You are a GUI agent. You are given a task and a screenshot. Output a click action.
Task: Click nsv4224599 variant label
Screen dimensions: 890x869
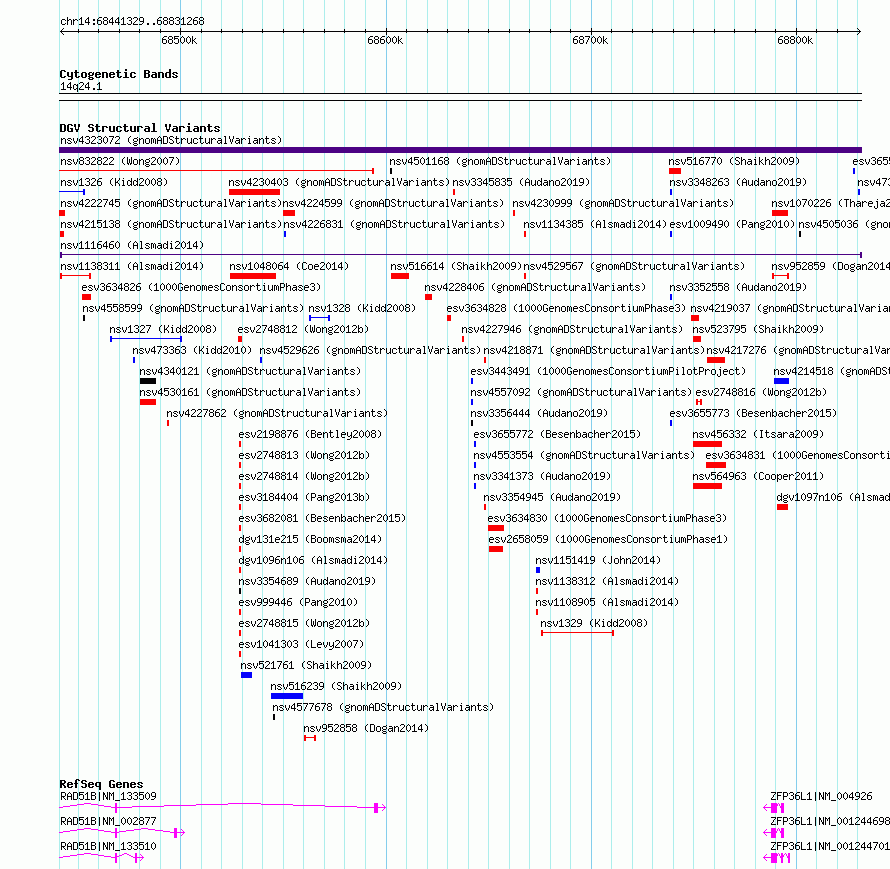tap(393, 203)
